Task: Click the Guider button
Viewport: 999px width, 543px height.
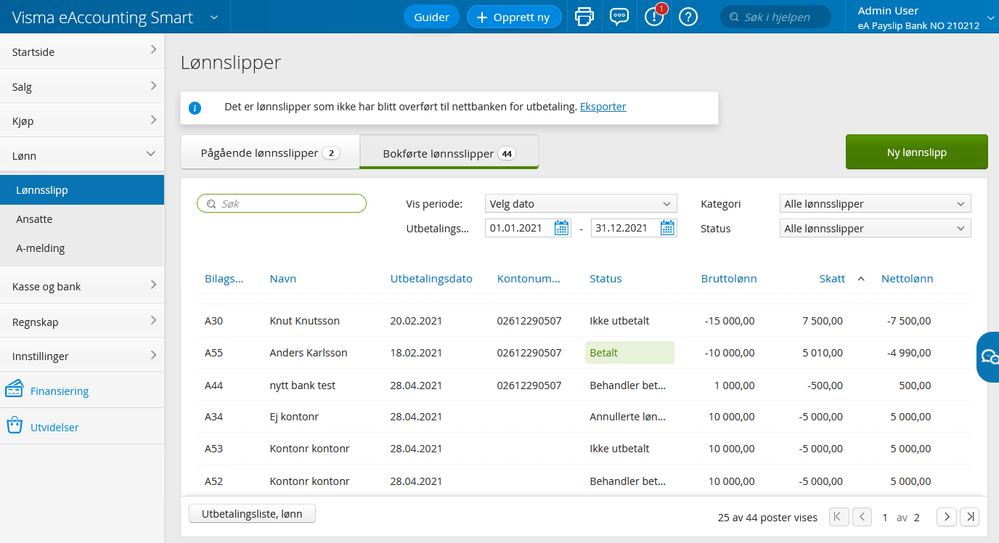Action: click(431, 17)
